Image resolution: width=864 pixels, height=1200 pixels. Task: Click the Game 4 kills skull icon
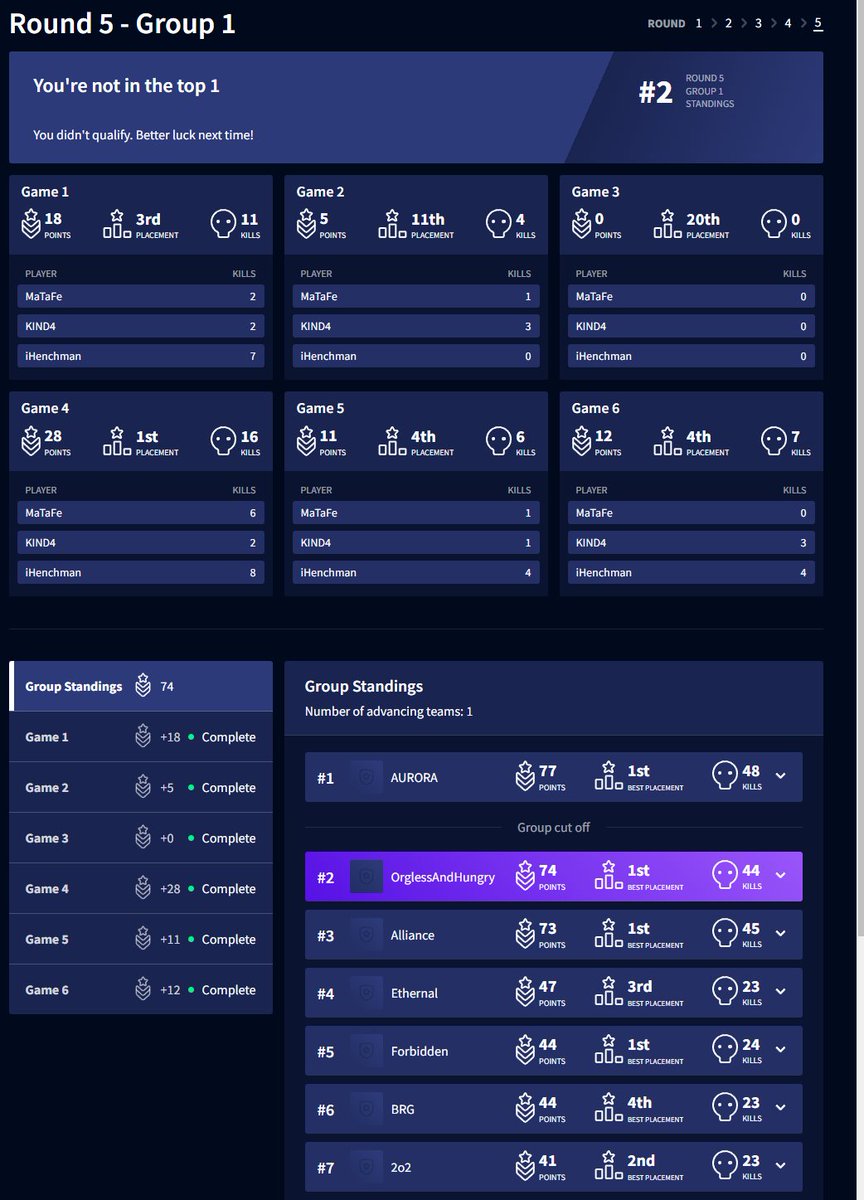pos(224,441)
